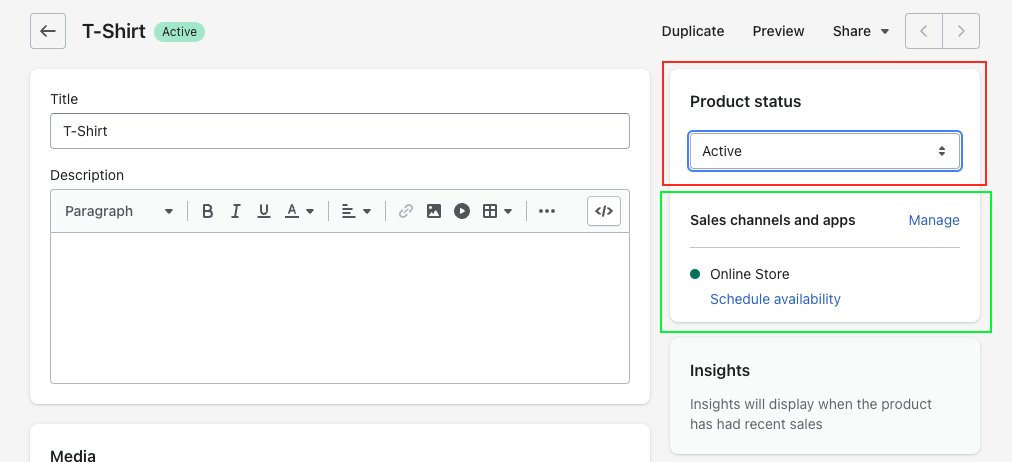
Task: Click the insert link icon
Action: click(x=406, y=211)
